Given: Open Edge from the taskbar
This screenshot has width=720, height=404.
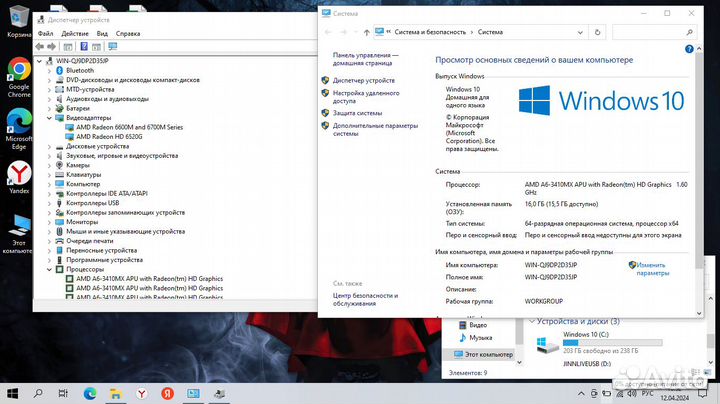Looking at the screenshot, I should (x=90, y=393).
